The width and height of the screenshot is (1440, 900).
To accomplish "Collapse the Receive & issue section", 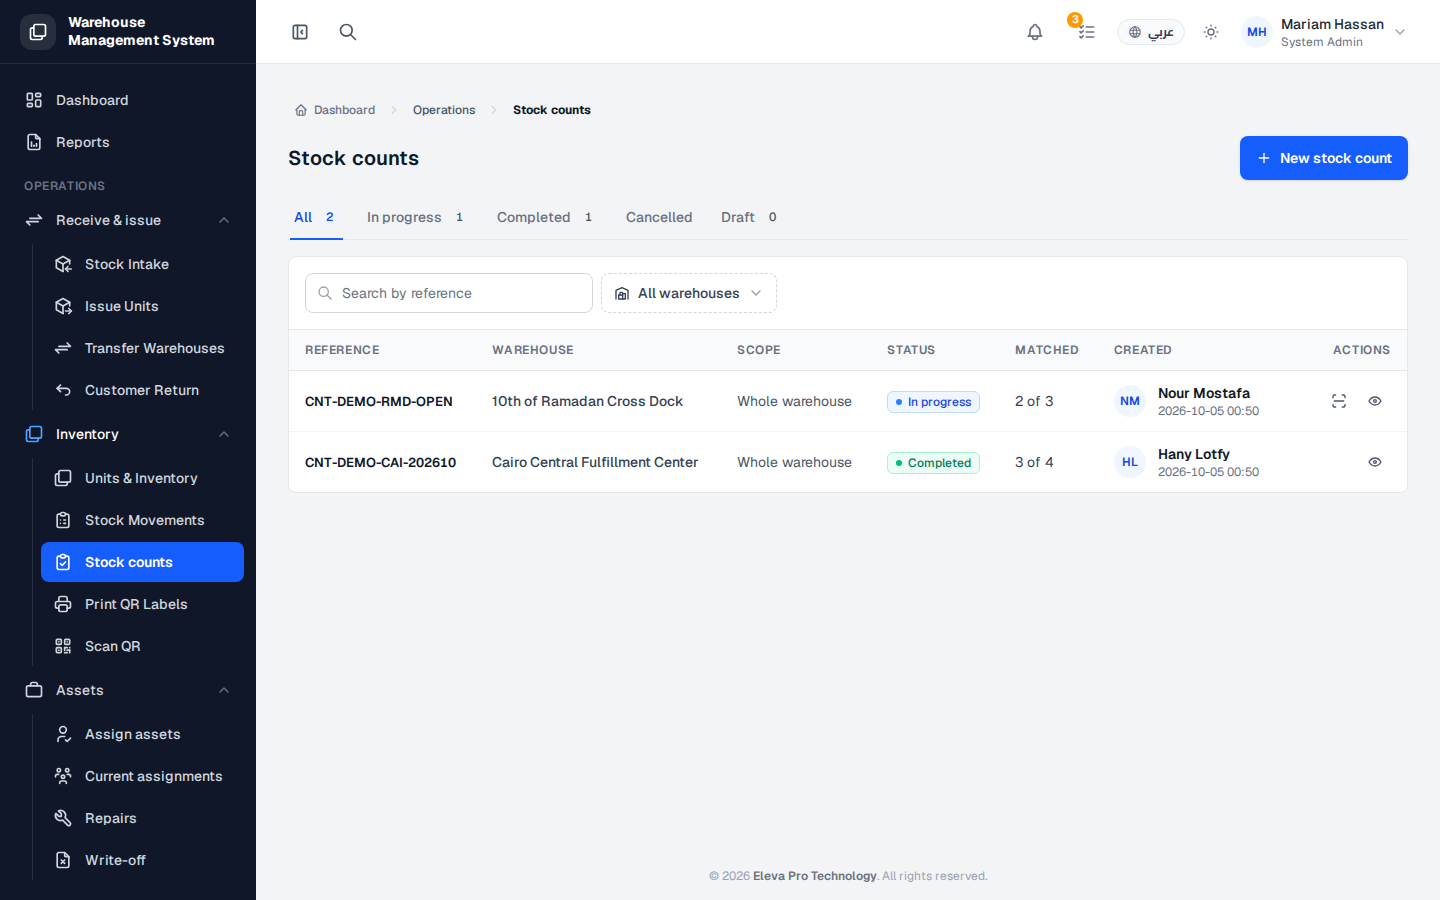I will [128, 220].
